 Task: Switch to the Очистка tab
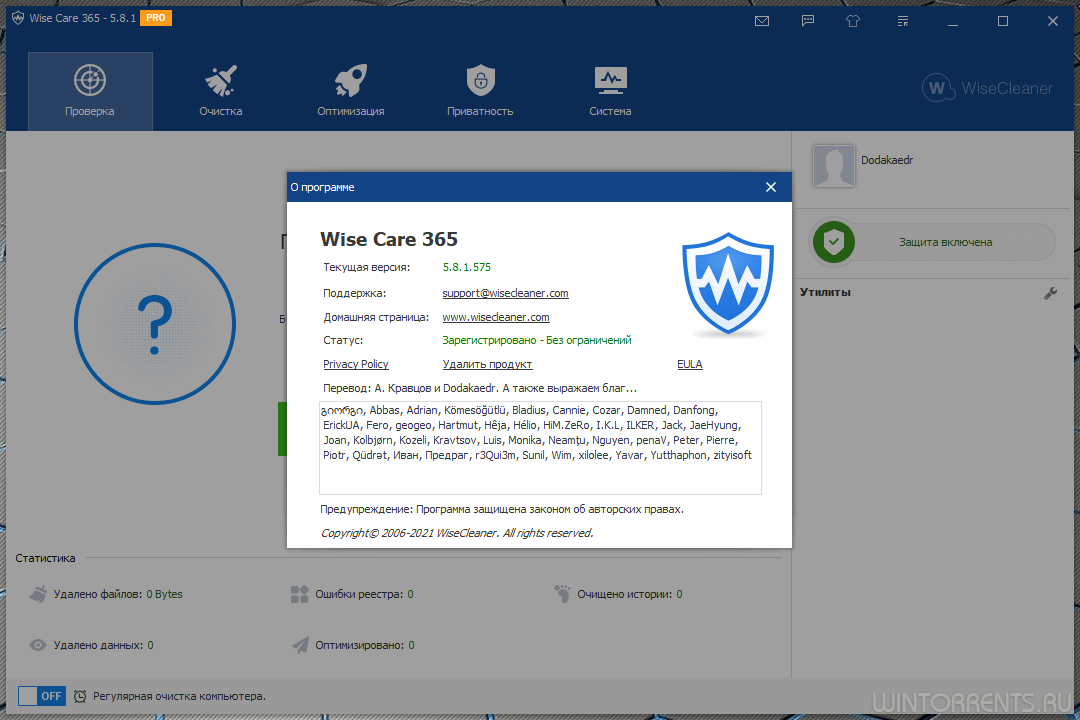220,91
